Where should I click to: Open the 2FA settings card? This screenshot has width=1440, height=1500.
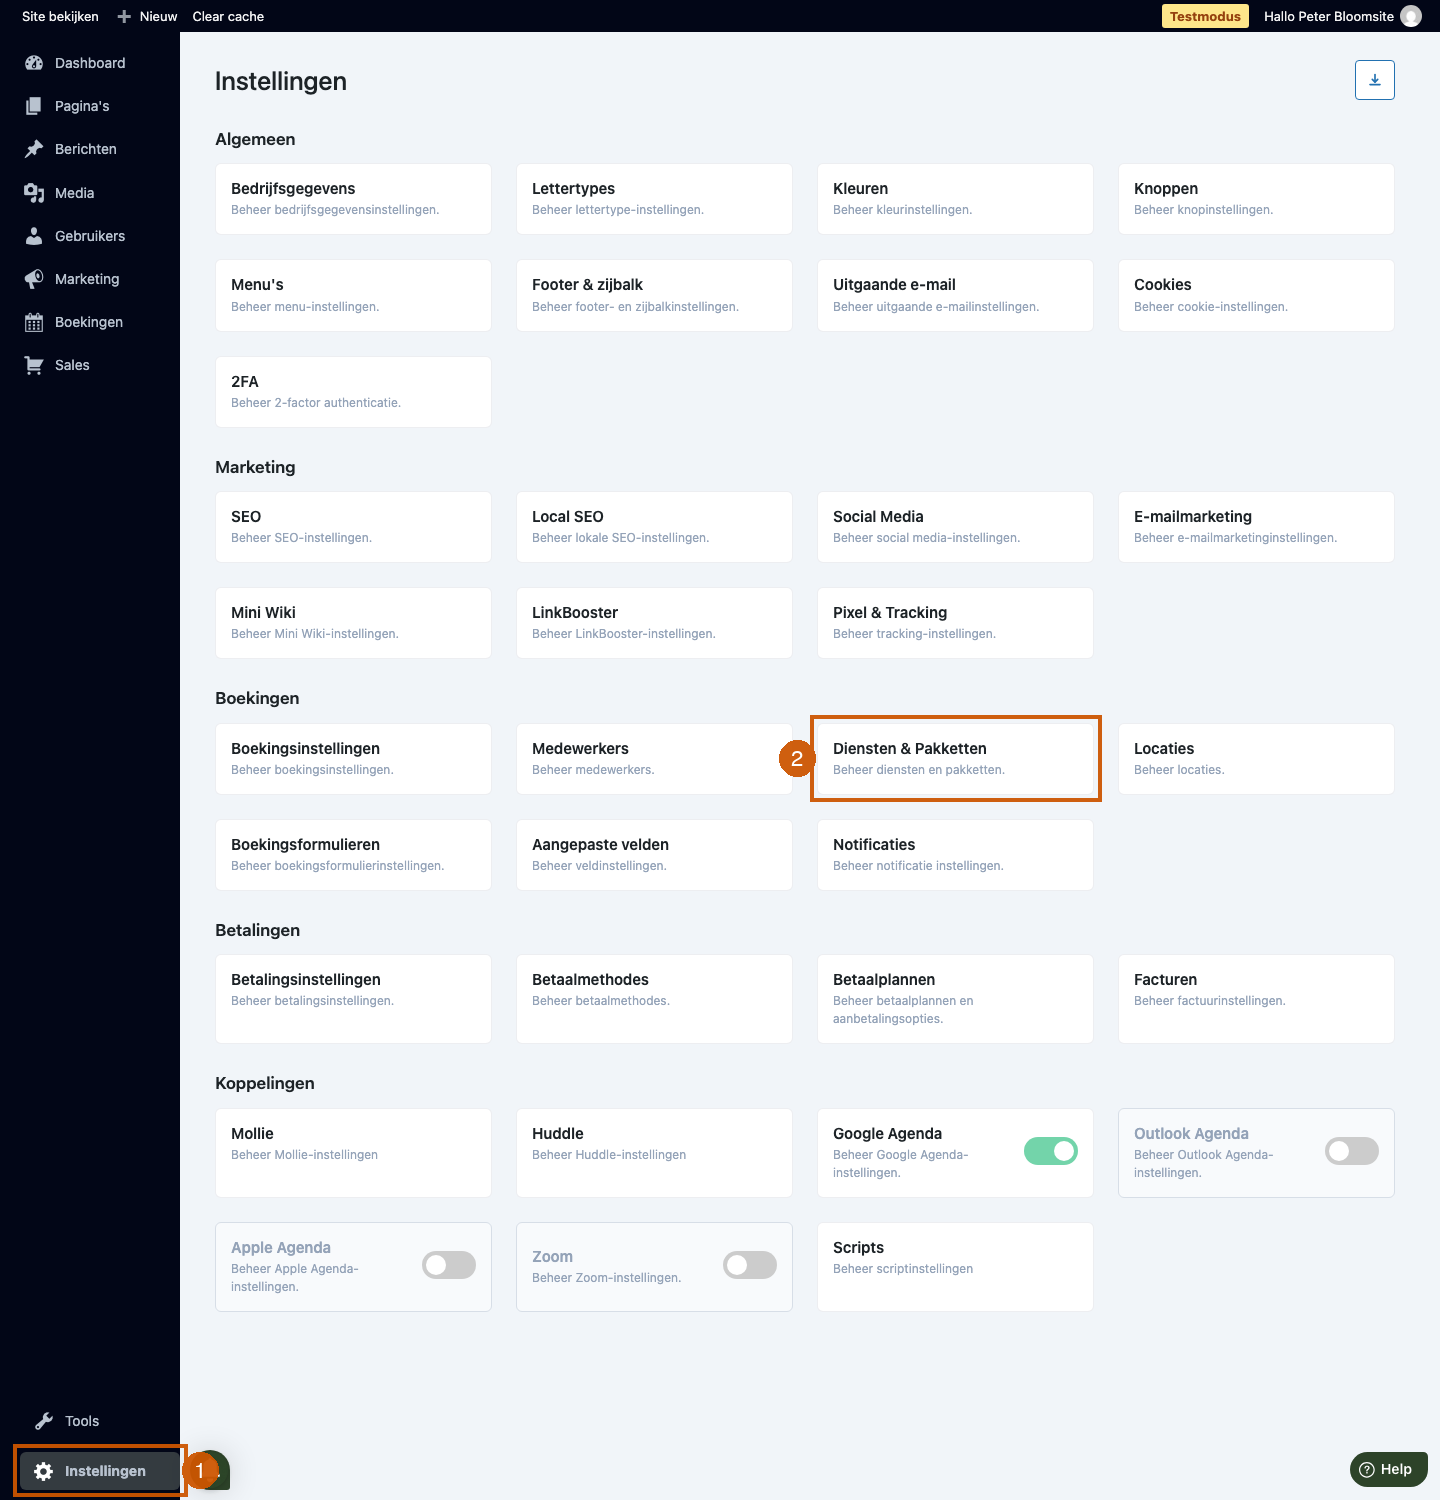coord(353,392)
